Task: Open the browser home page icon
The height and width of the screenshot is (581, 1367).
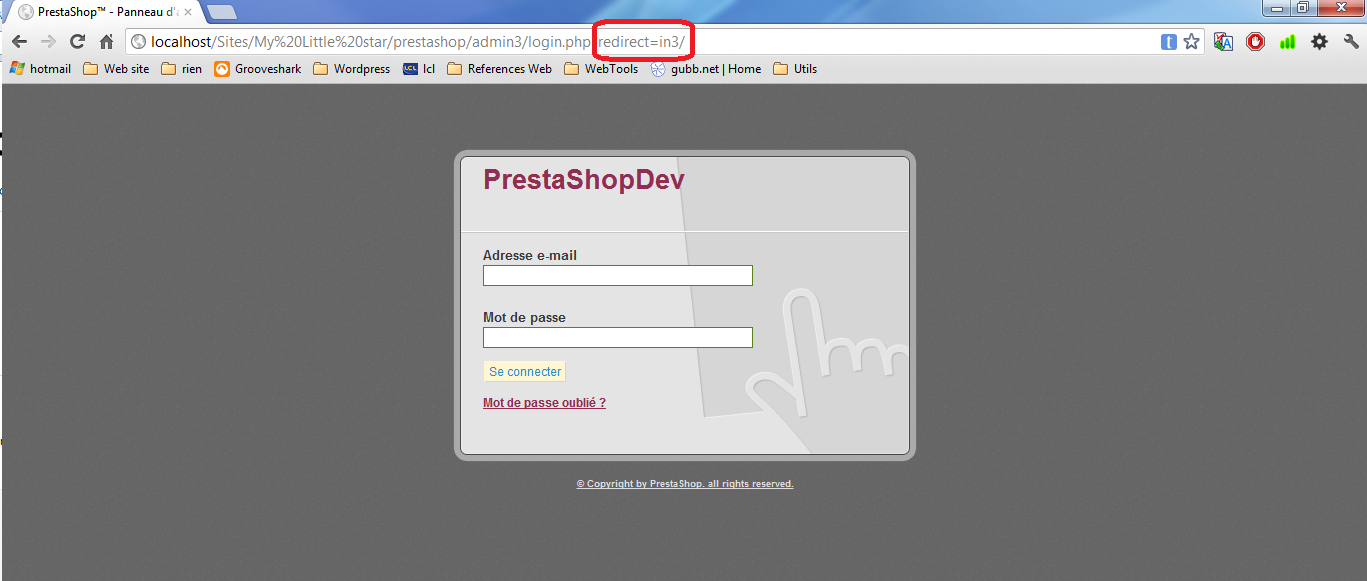Action: tap(106, 42)
